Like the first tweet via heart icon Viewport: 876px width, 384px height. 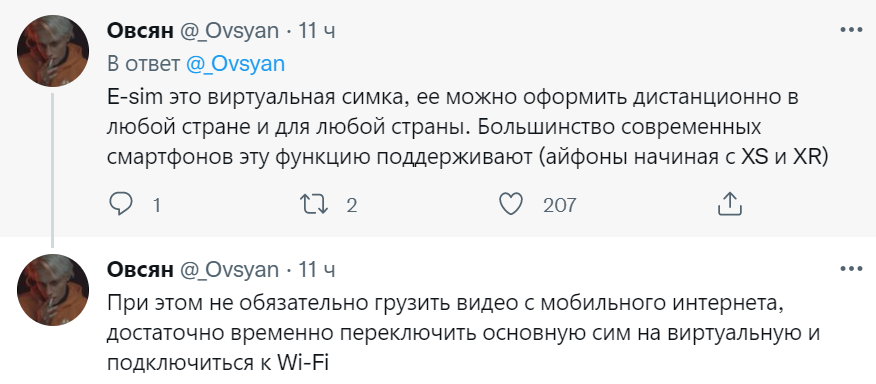click(510, 205)
